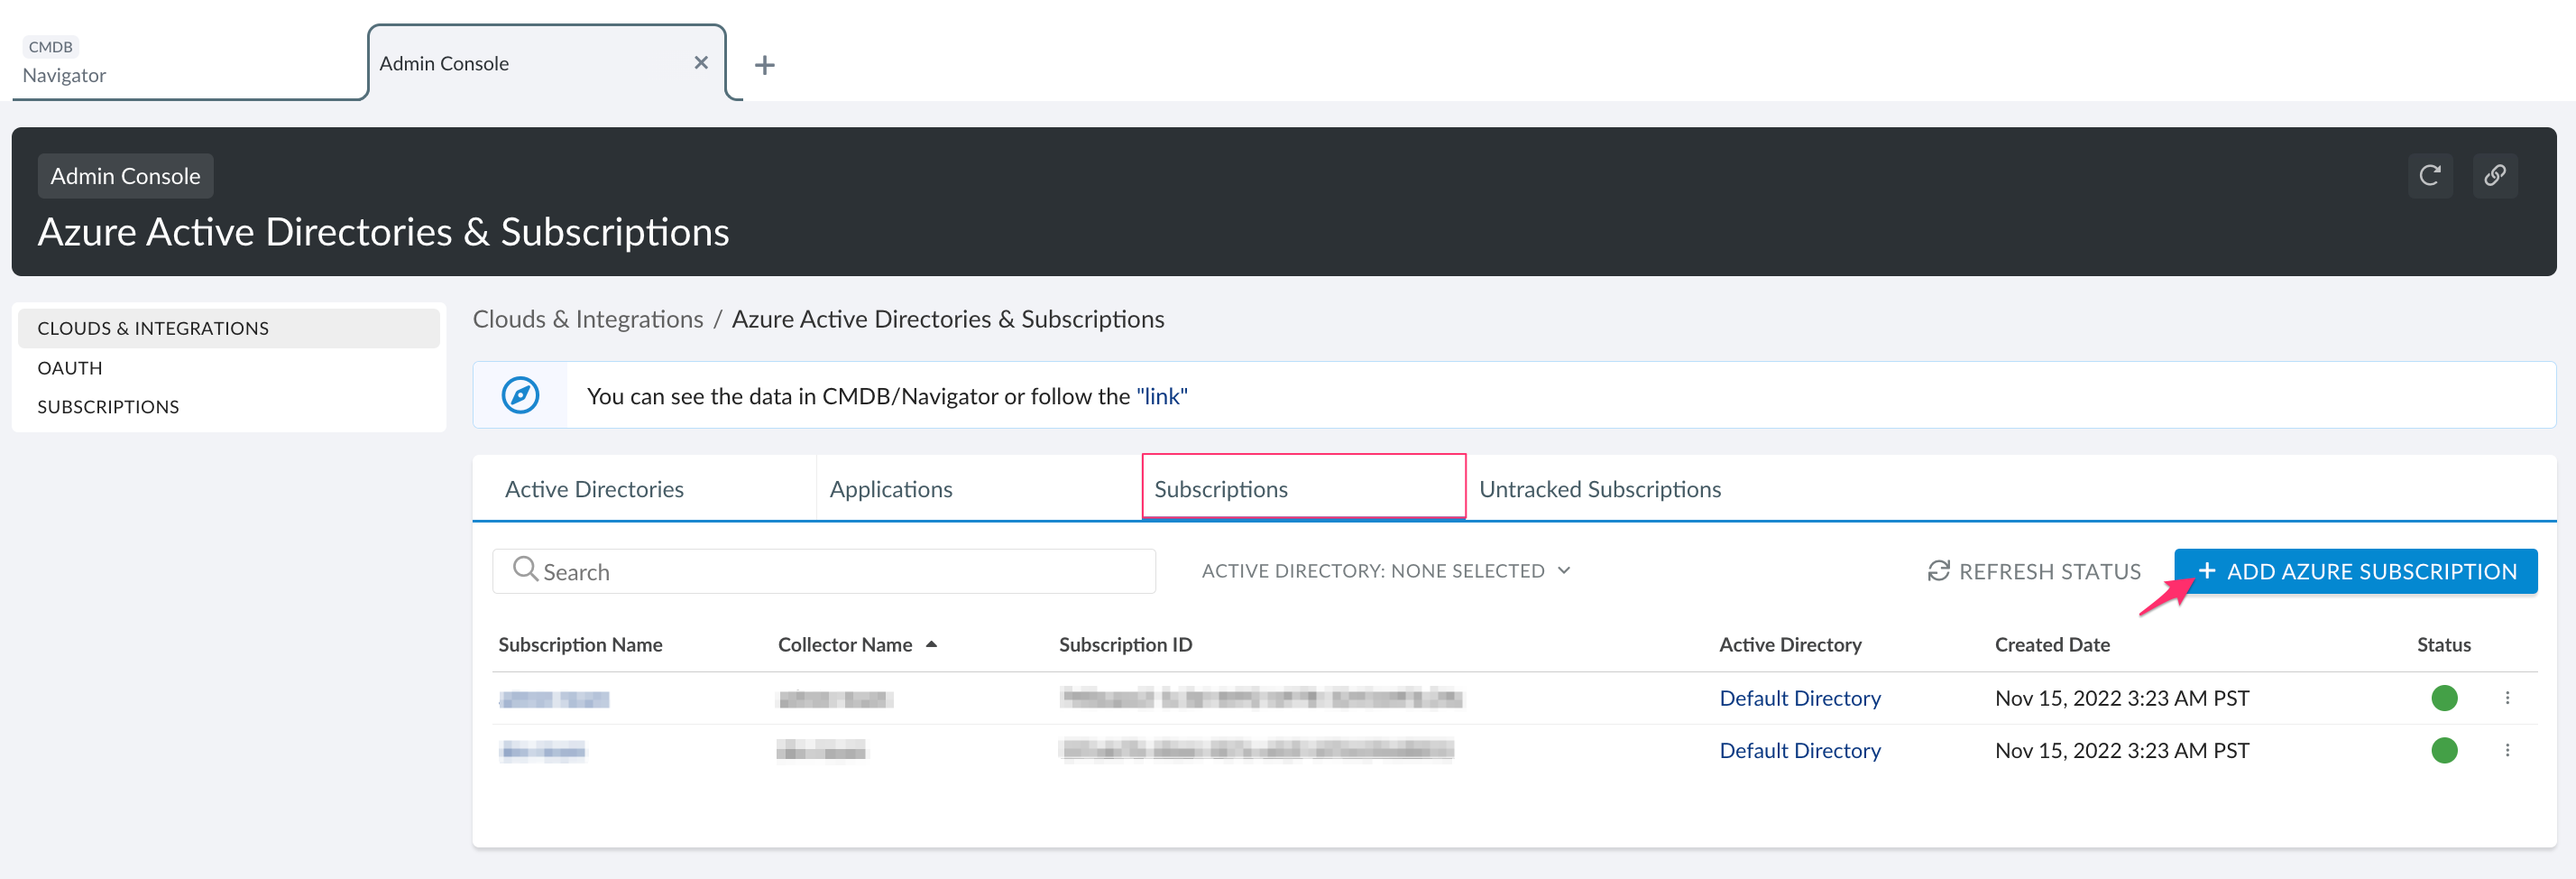Viewport: 2576px width, 879px height.
Task: Select OAuth in the left sidebar
Action: click(x=69, y=367)
